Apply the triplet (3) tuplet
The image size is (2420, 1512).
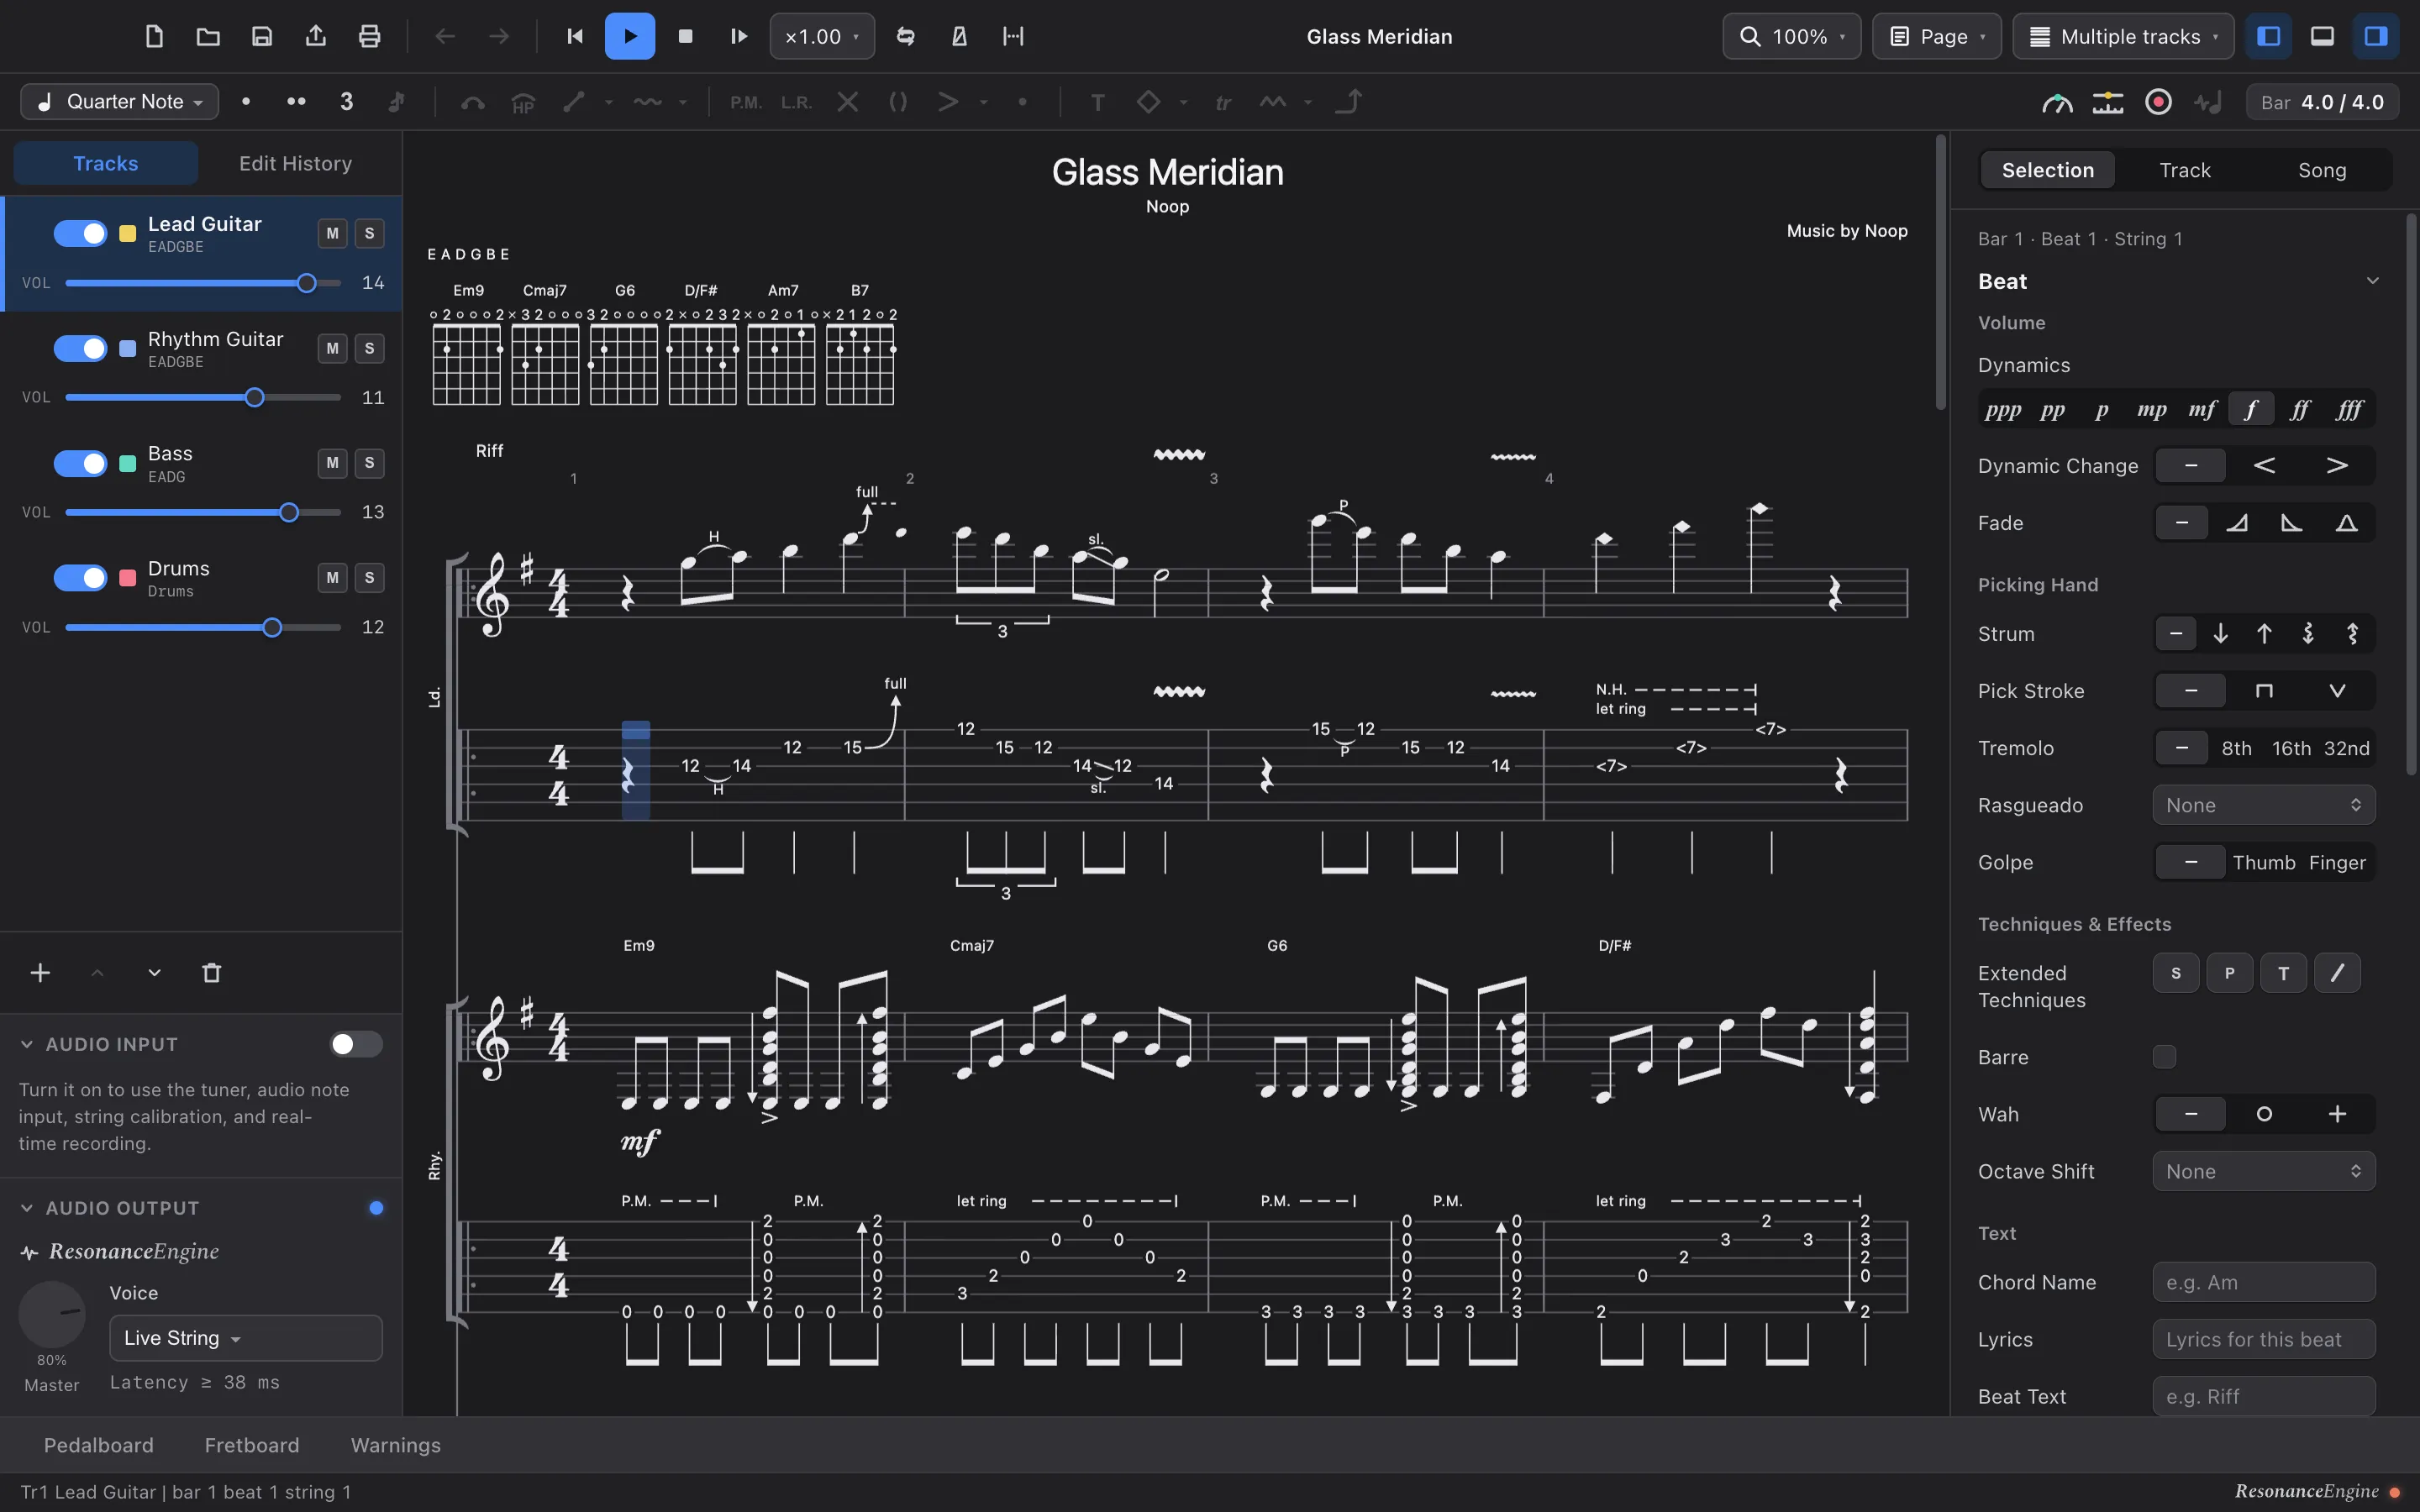click(346, 102)
